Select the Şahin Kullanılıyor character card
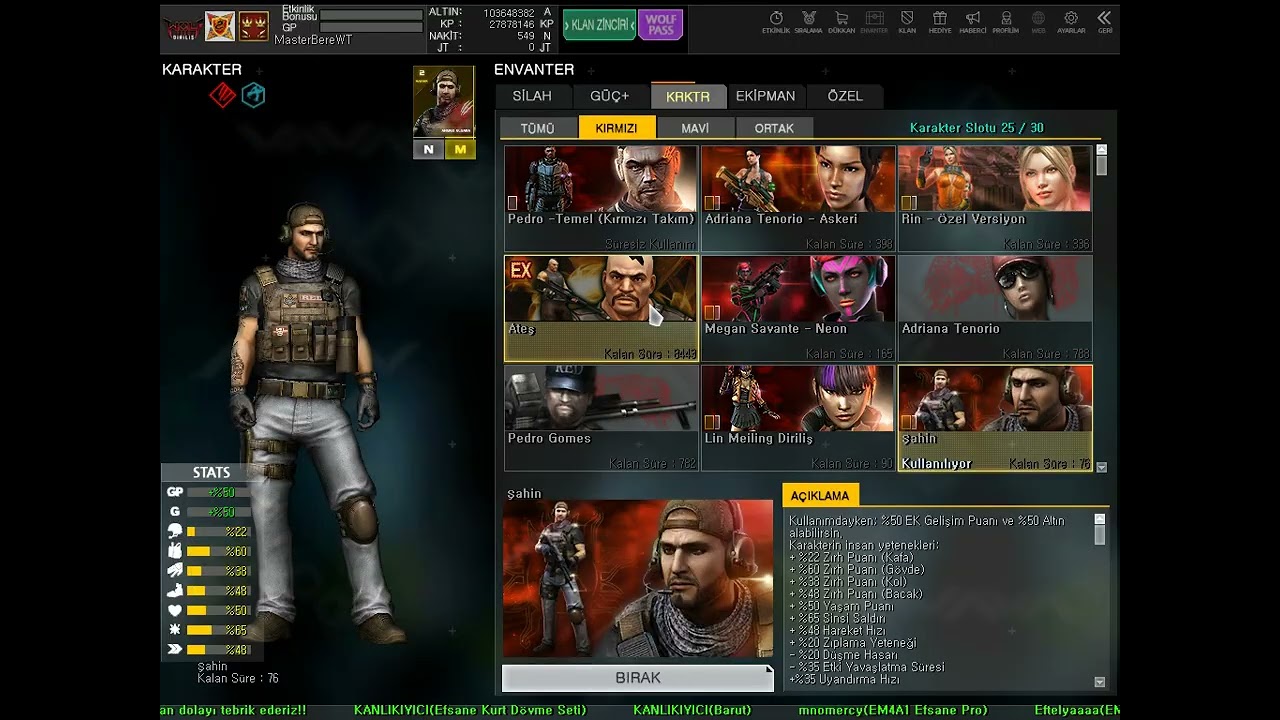The image size is (1280, 720). pyautogui.click(x=995, y=418)
